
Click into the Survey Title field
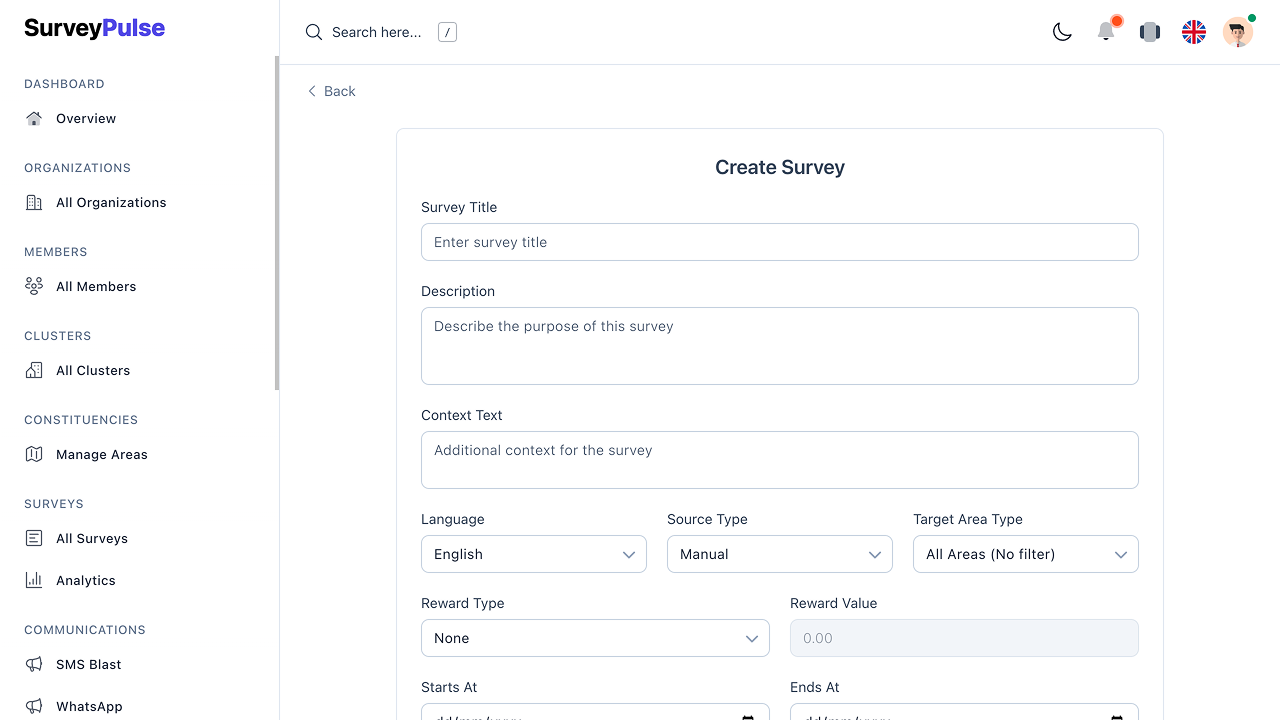[779, 242]
